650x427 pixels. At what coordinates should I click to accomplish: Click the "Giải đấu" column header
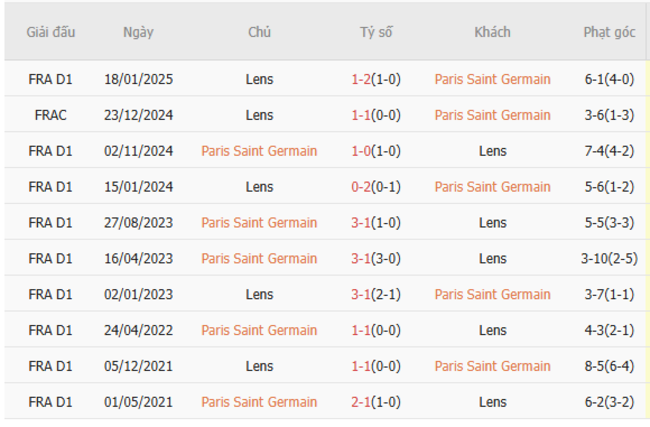pyautogui.click(x=50, y=32)
